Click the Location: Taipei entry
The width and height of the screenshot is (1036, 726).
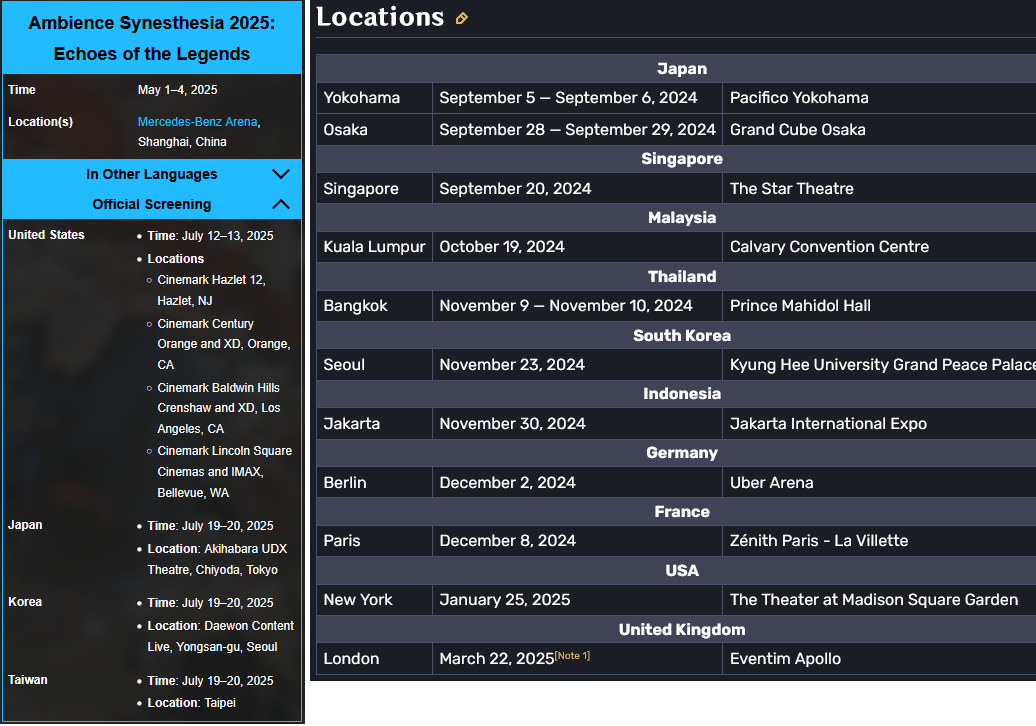[191, 703]
